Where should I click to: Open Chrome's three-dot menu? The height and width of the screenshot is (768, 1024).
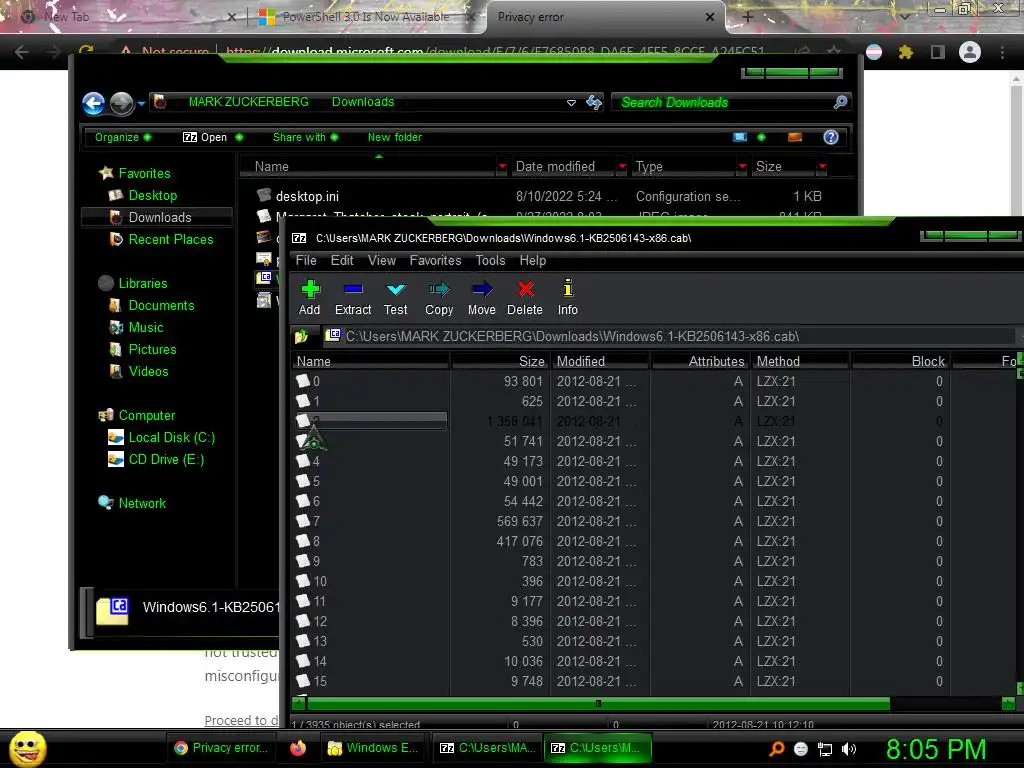(1002, 52)
